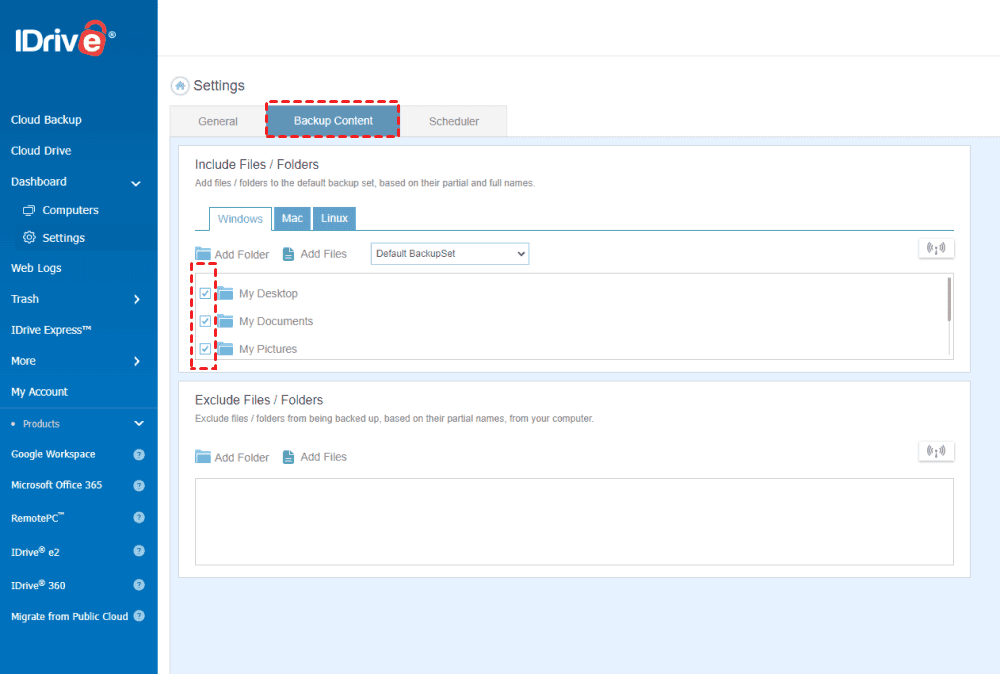Open the Default BackupSet dropdown

[x=450, y=254]
